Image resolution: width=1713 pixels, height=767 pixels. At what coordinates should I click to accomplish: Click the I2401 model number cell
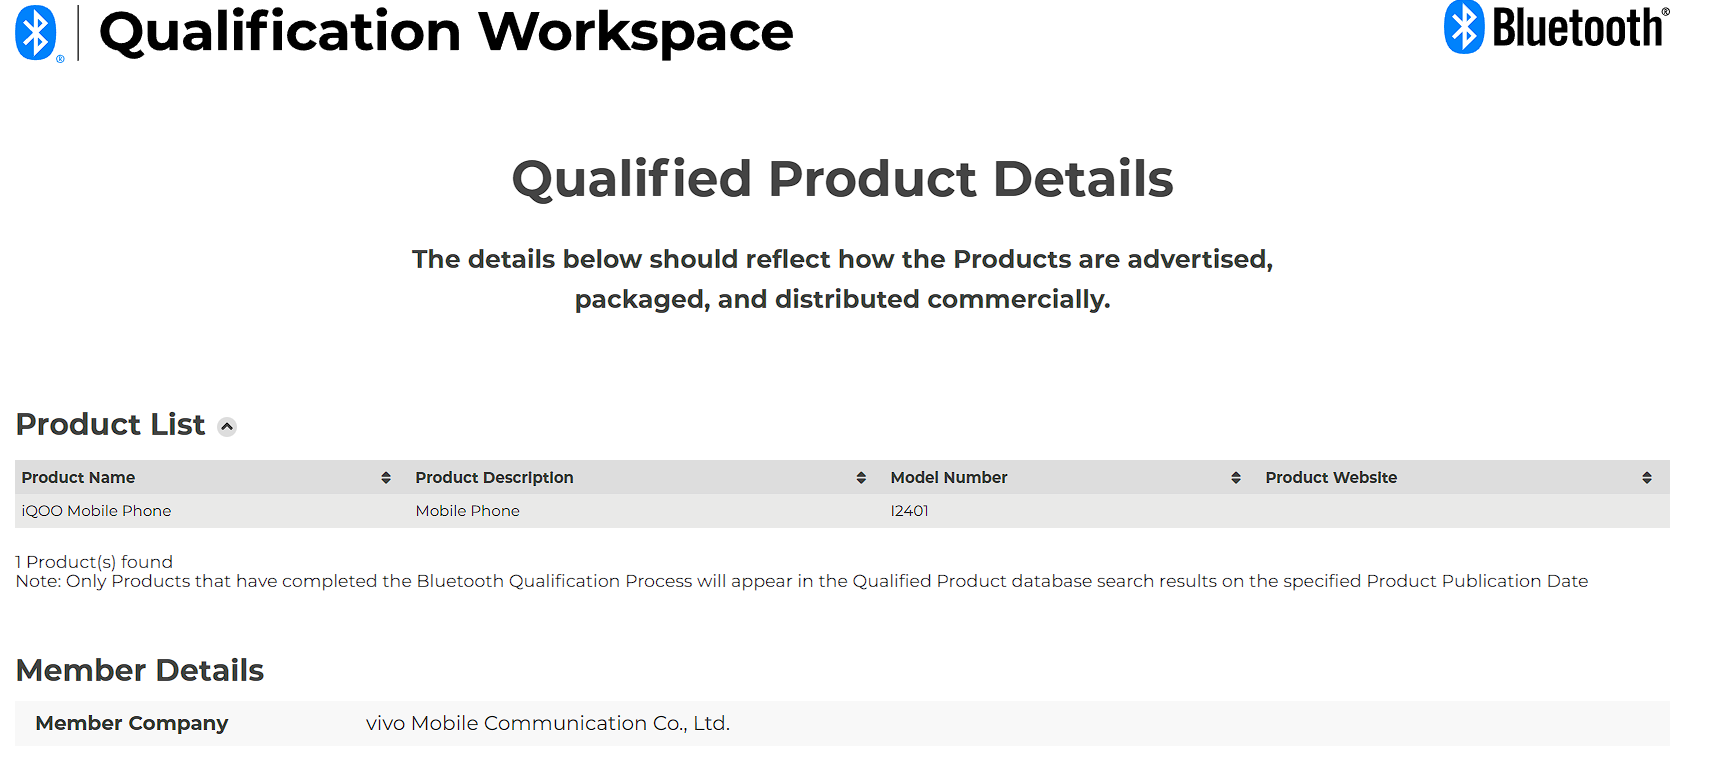coord(909,511)
